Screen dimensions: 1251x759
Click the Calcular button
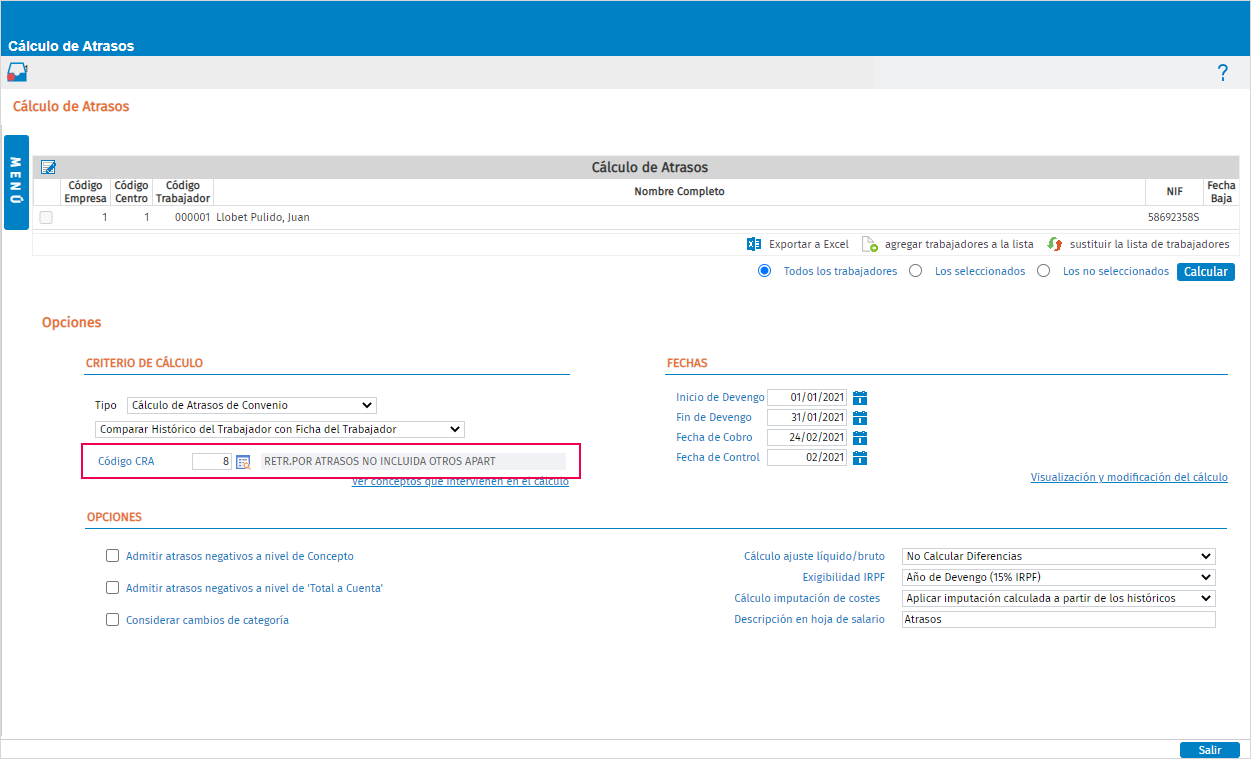pyautogui.click(x=1206, y=272)
